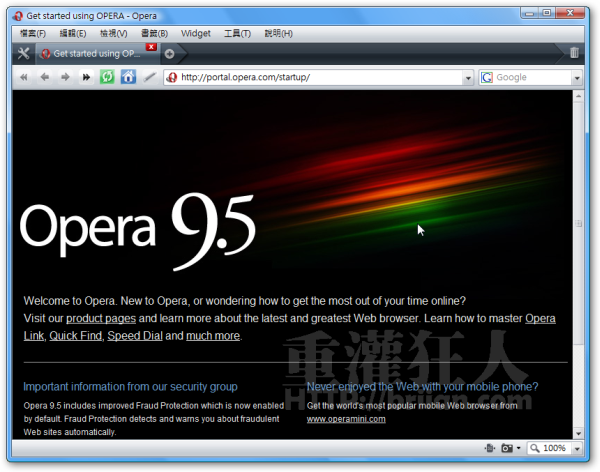Click the show images camera icon
Image resolution: width=600 pixels, height=472 pixels.
pyautogui.click(x=507, y=448)
